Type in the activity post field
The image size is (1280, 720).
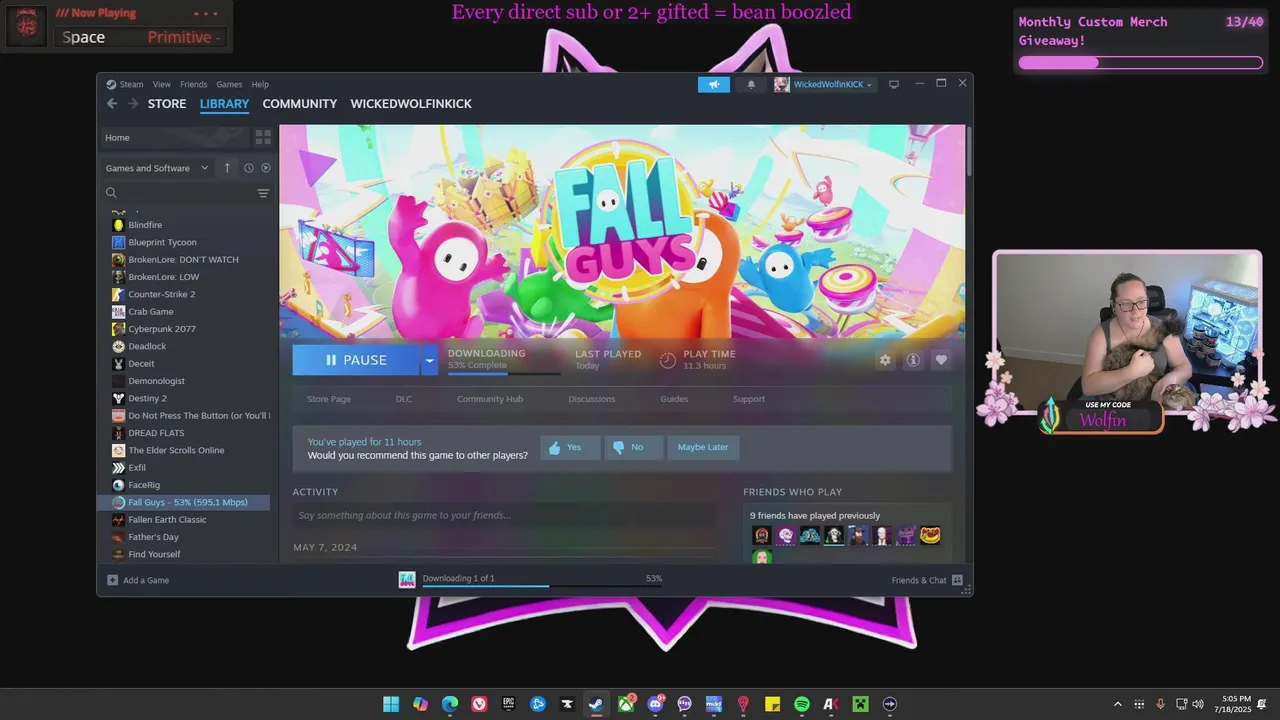[504, 515]
